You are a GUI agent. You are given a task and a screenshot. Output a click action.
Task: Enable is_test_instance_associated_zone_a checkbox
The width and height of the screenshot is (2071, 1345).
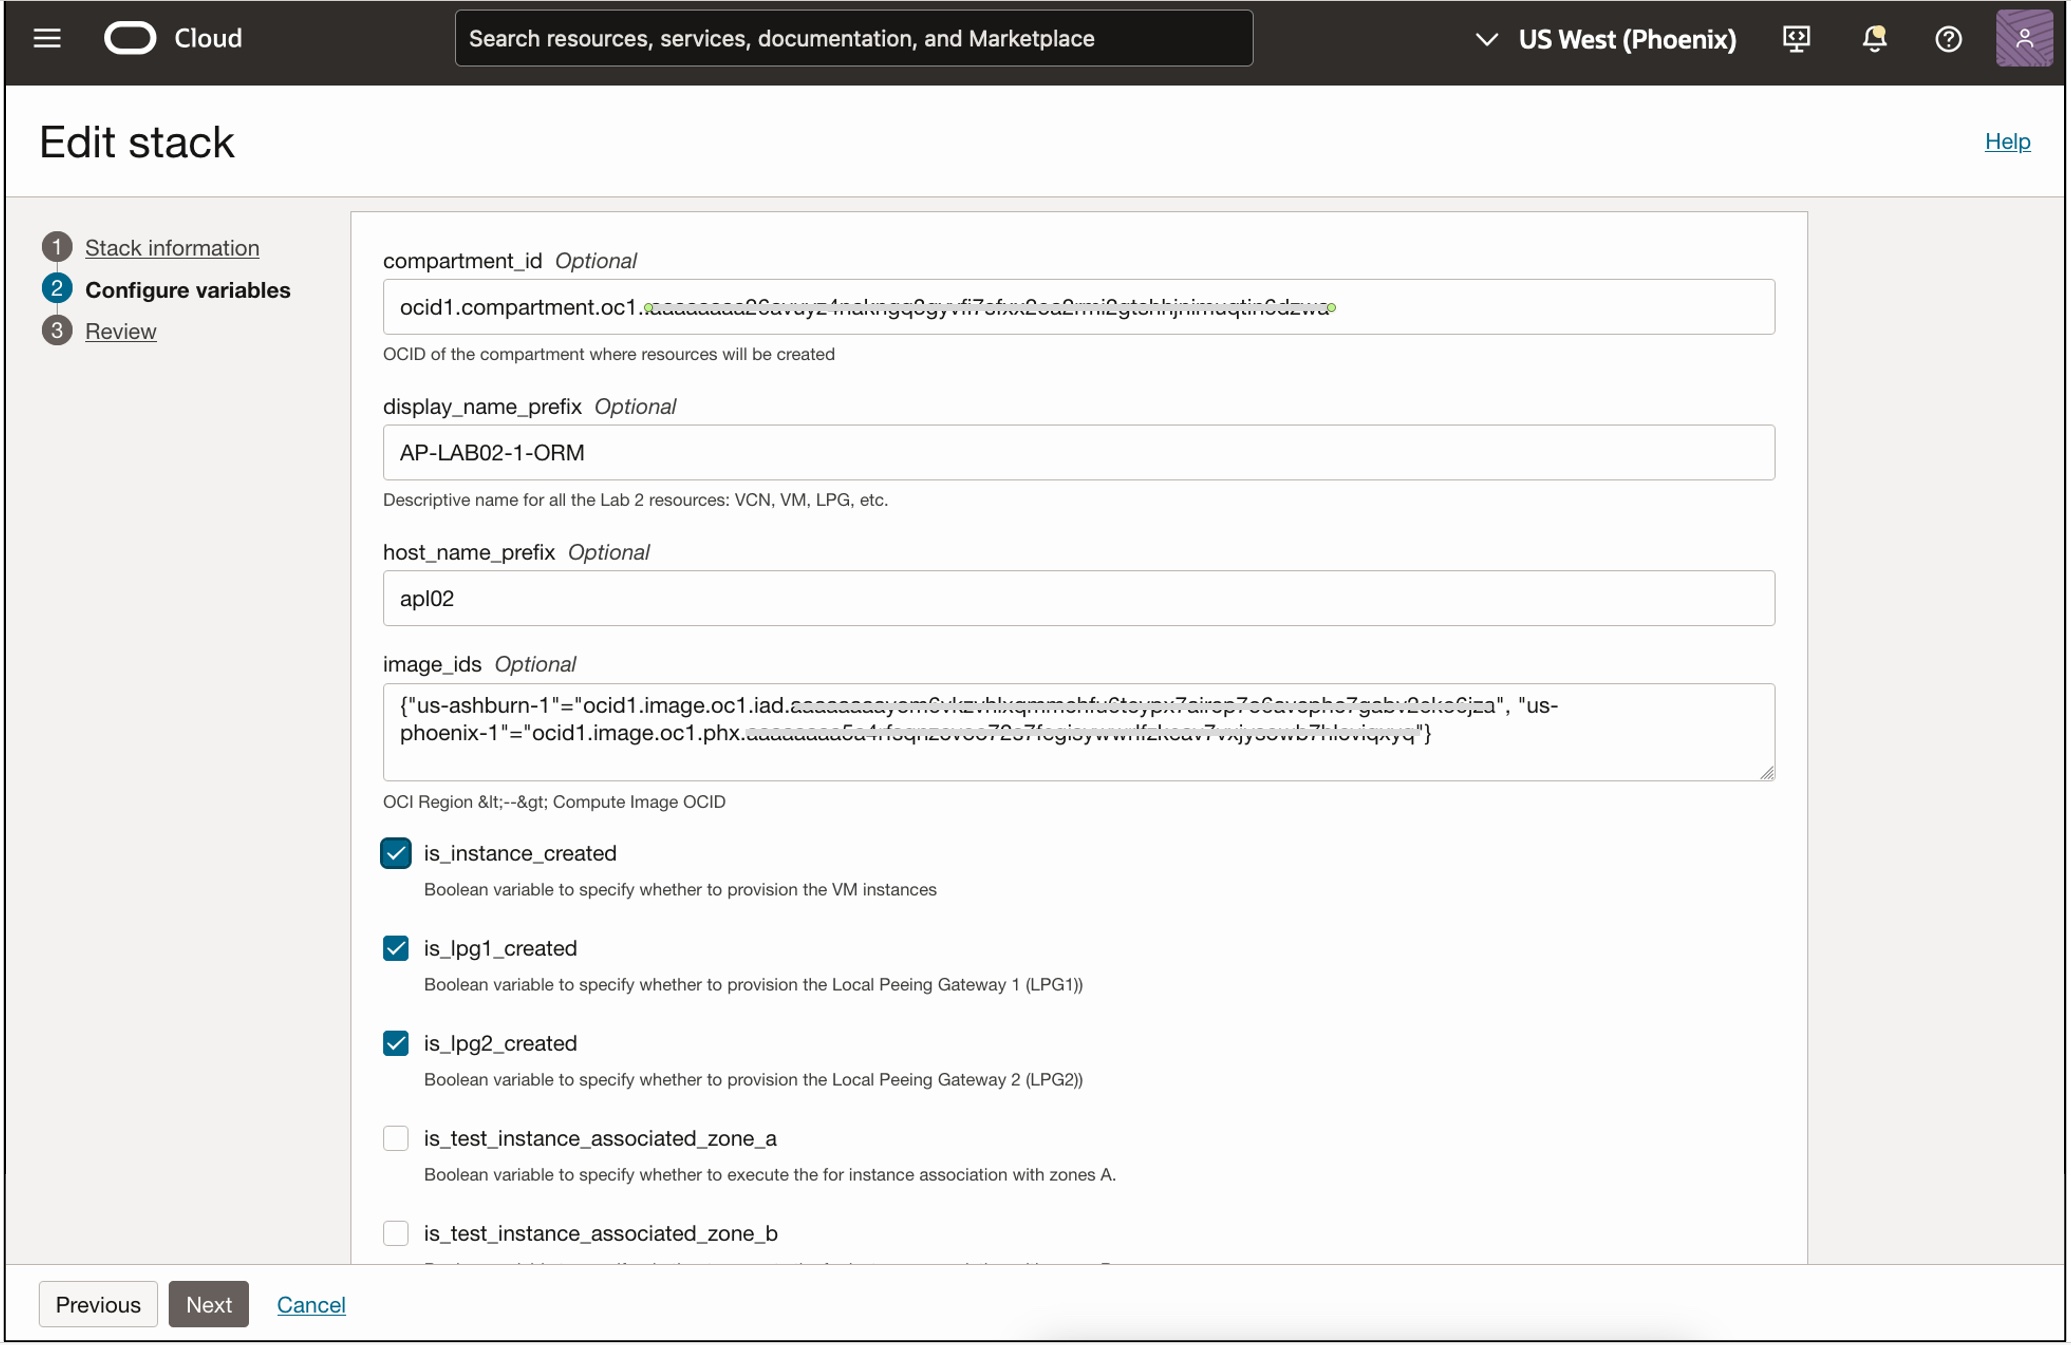[x=396, y=1138]
